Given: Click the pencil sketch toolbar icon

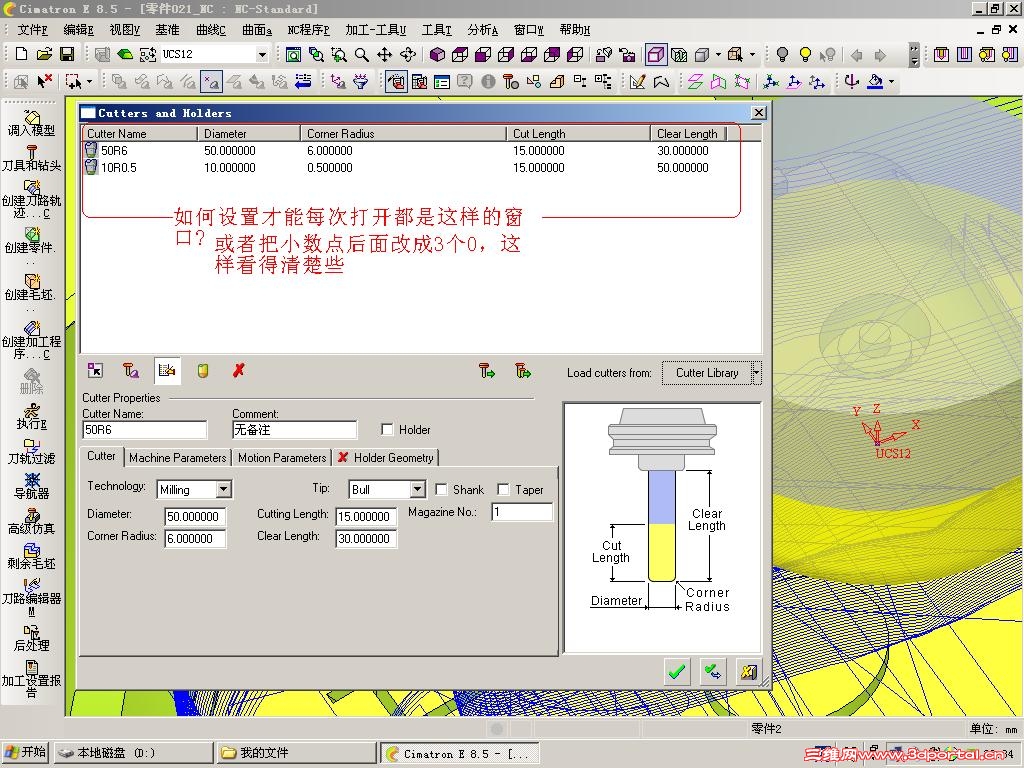Looking at the screenshot, I should pos(638,82).
